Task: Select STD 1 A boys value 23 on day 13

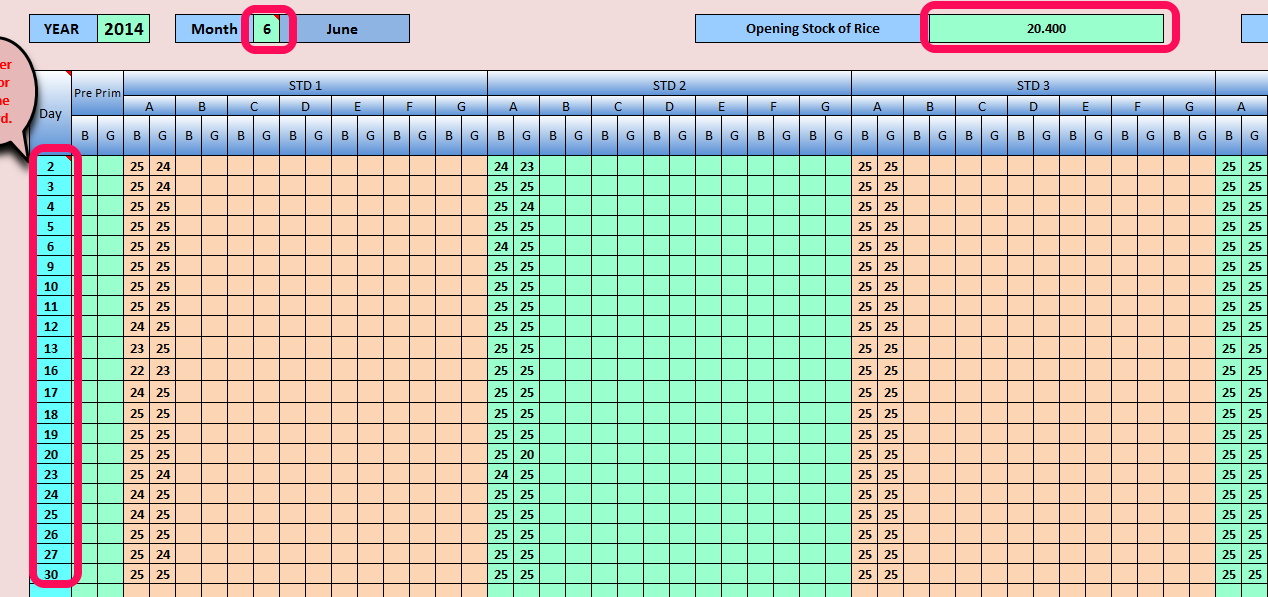Action: click(137, 348)
